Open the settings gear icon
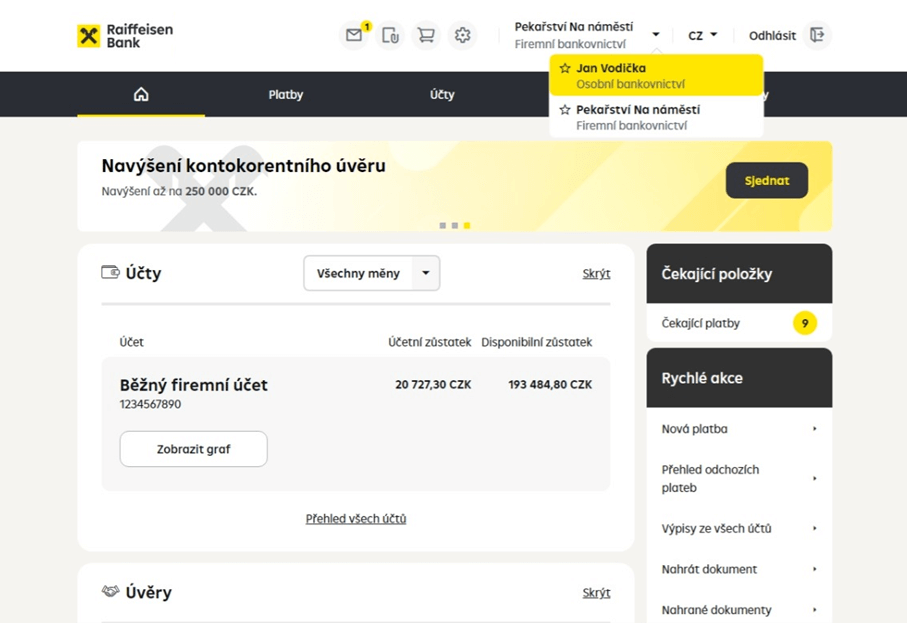The image size is (907, 623). pyautogui.click(x=462, y=35)
